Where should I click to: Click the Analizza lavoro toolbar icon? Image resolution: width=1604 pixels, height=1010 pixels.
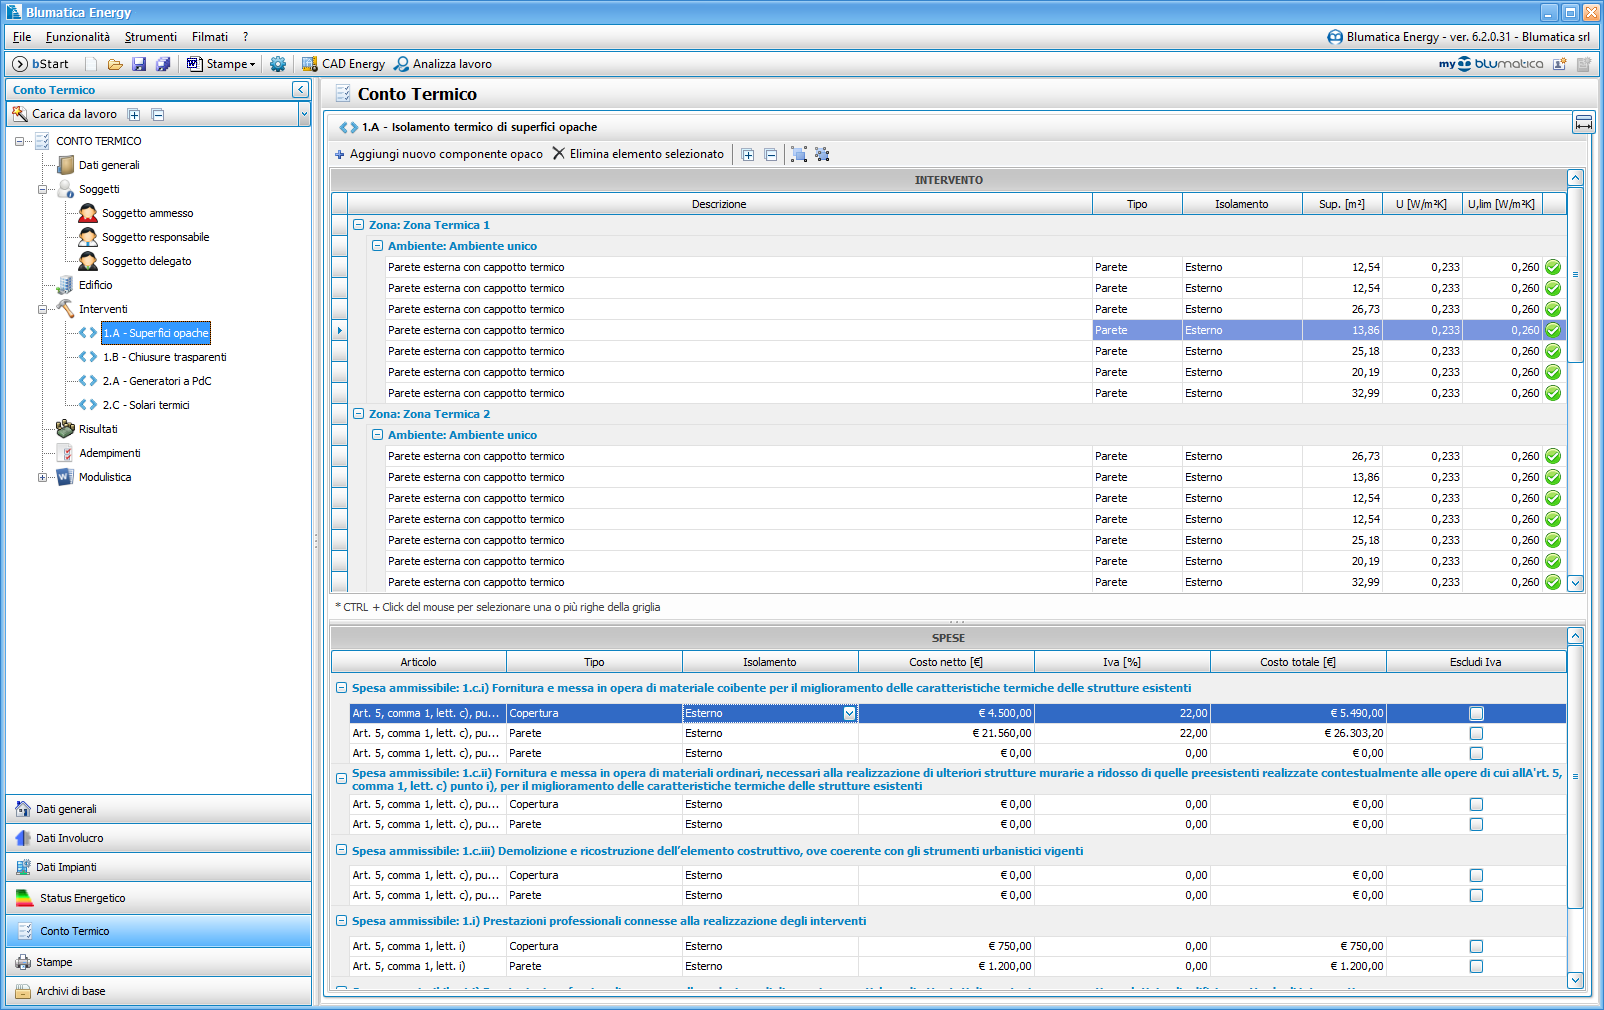442,64
